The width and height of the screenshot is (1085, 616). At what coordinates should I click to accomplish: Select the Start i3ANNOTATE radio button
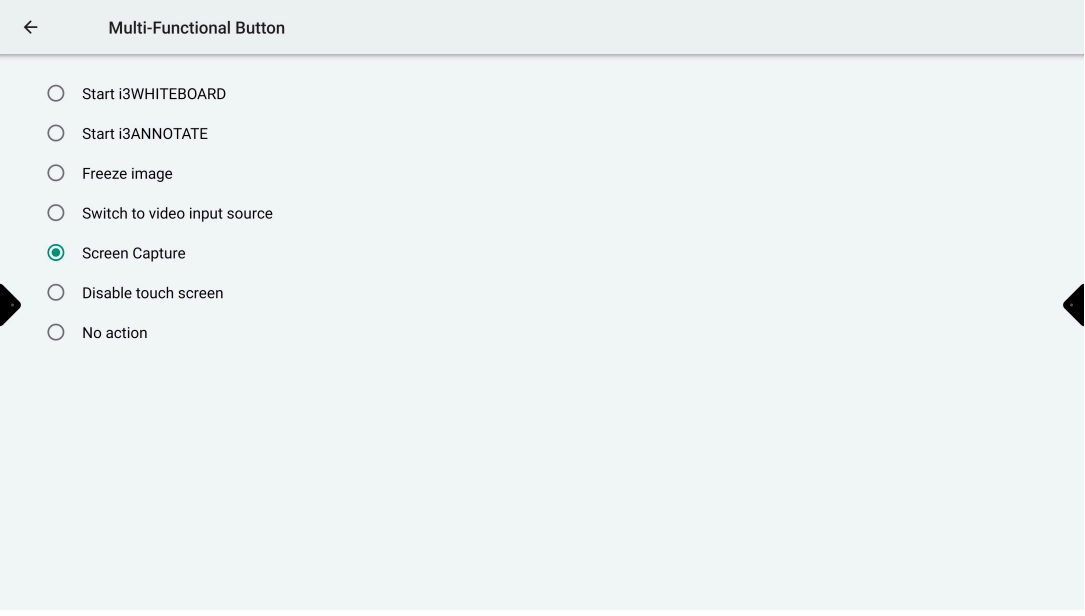coord(56,134)
